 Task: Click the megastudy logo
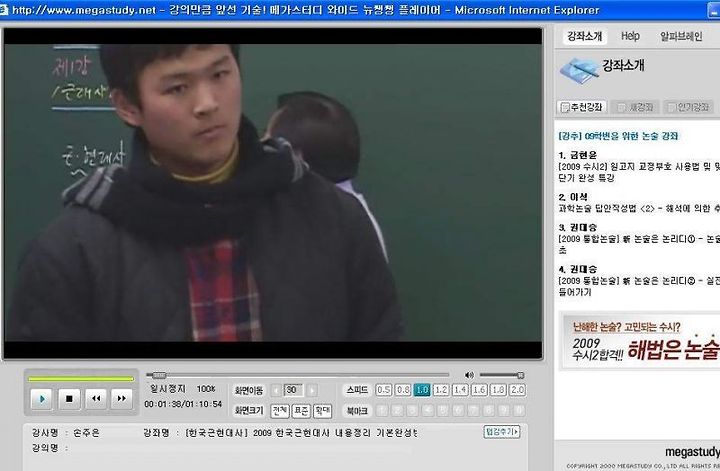tap(692, 452)
